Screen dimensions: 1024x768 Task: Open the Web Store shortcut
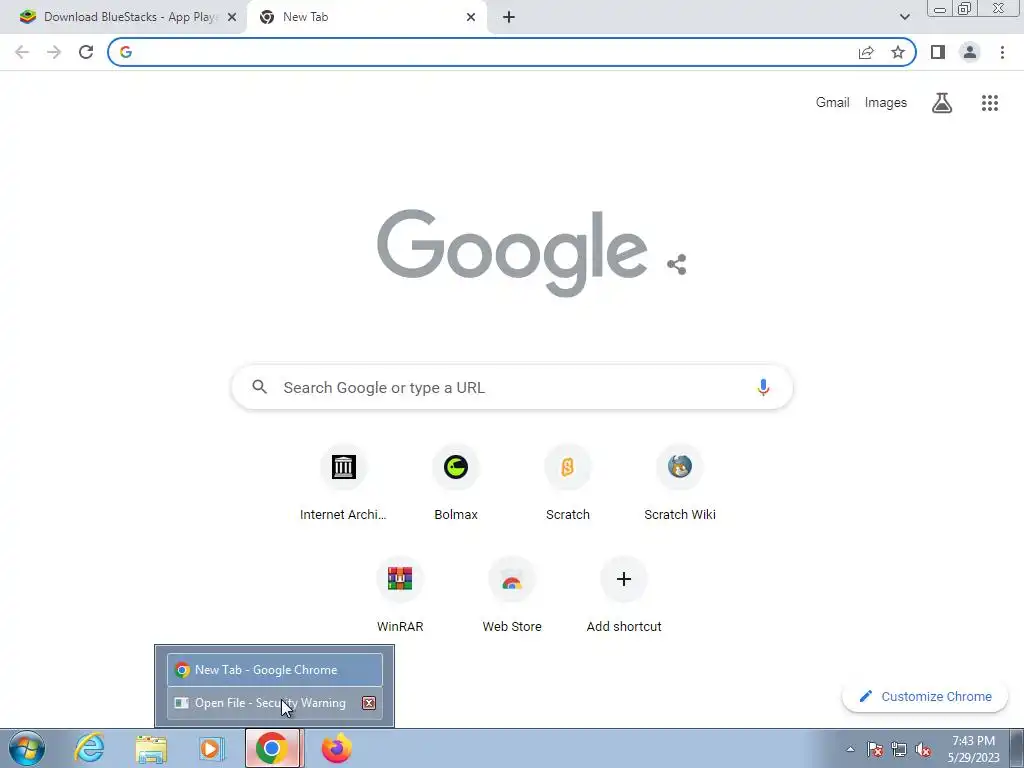click(512, 596)
